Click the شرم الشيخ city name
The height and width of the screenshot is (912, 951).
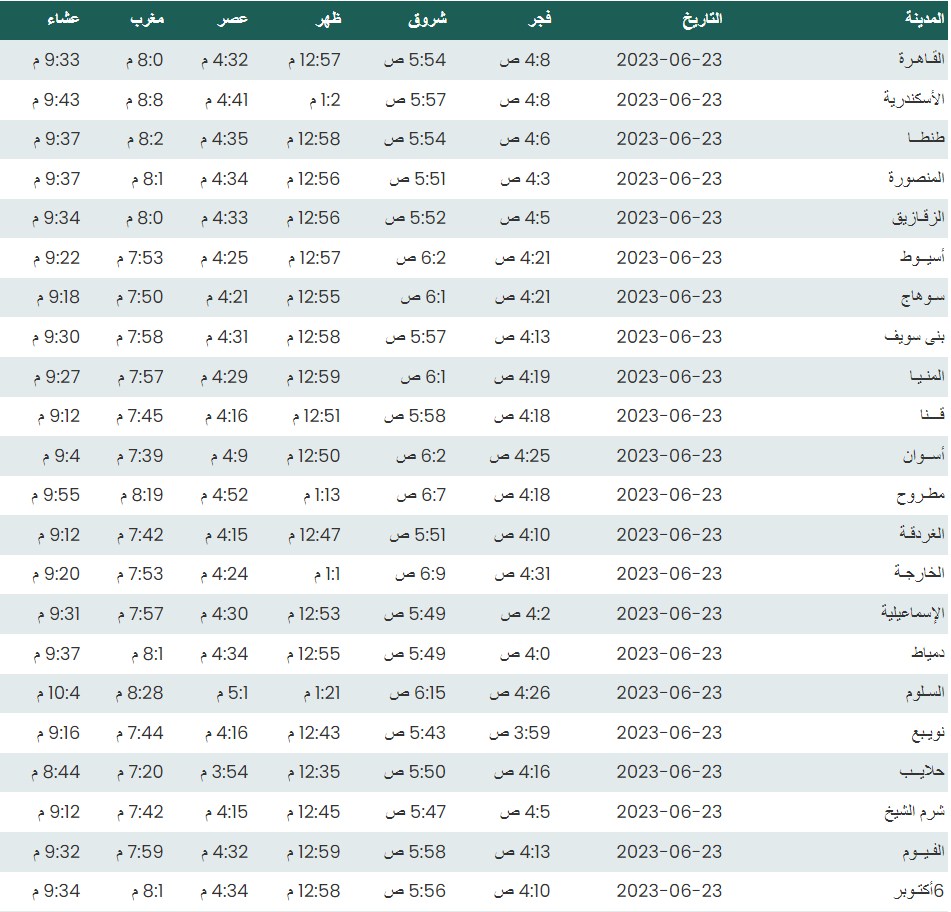(908, 811)
